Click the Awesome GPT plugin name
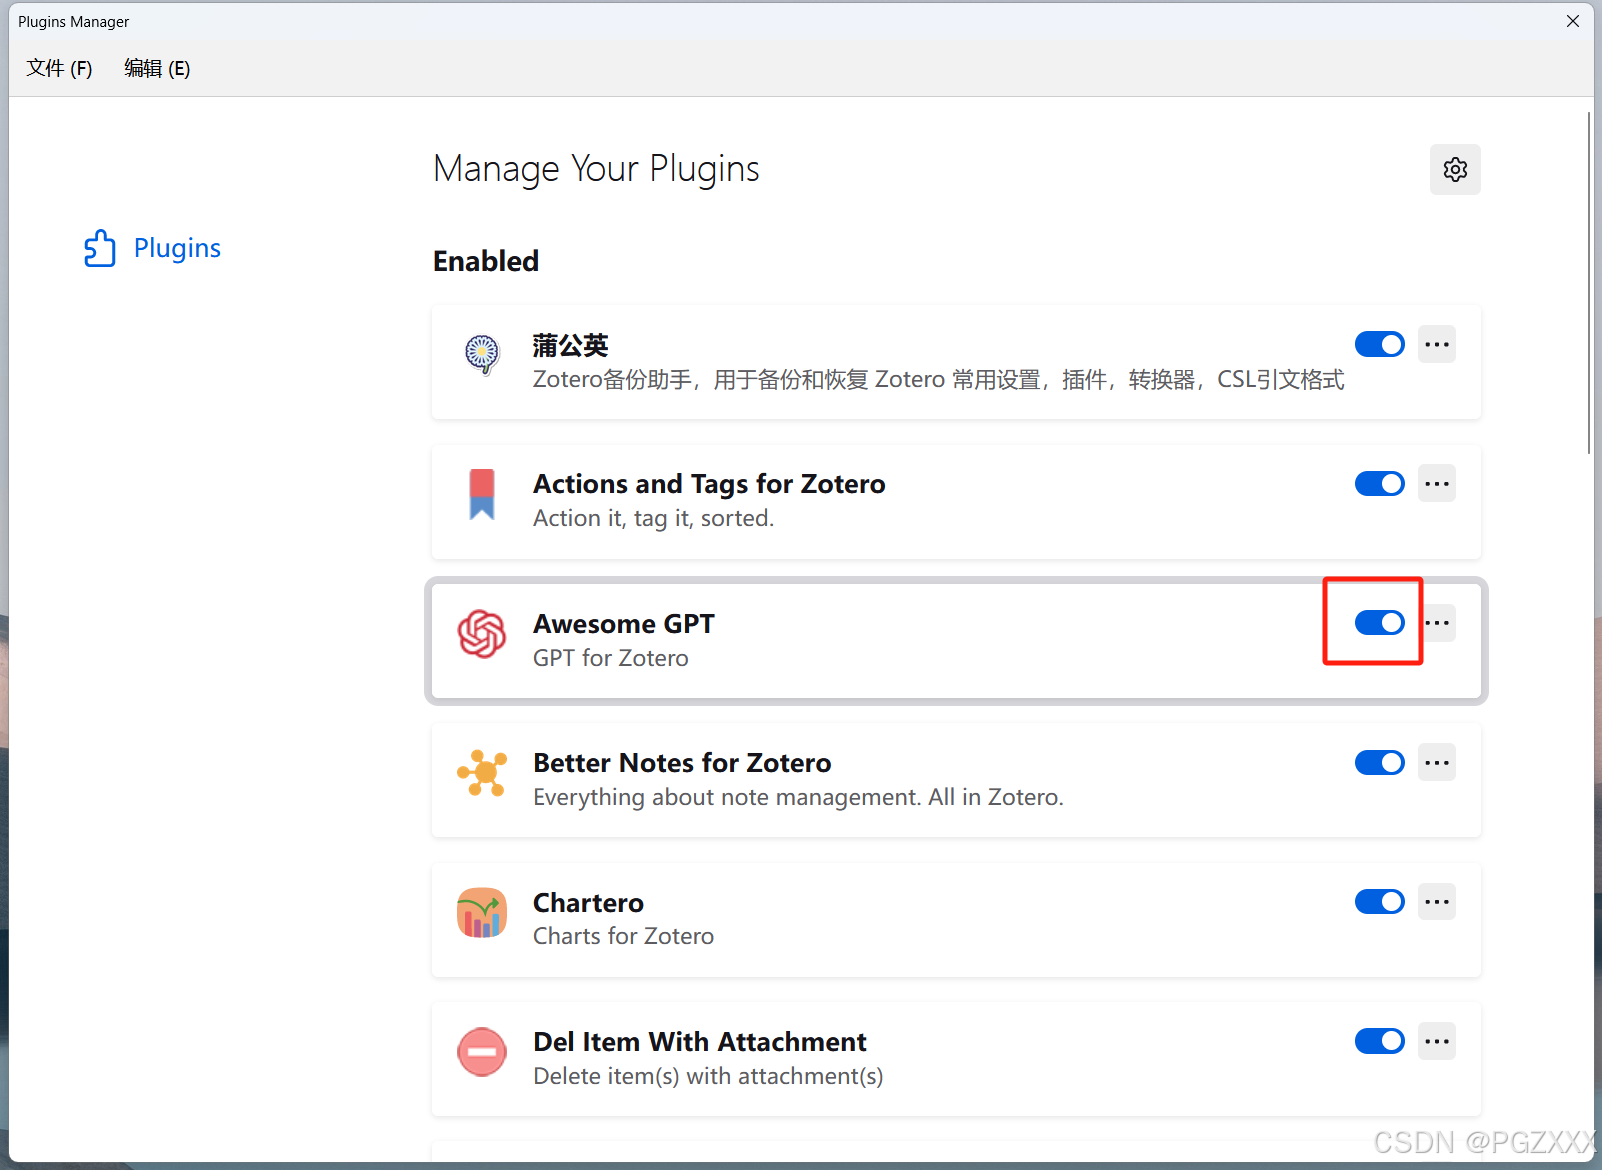 tap(624, 624)
